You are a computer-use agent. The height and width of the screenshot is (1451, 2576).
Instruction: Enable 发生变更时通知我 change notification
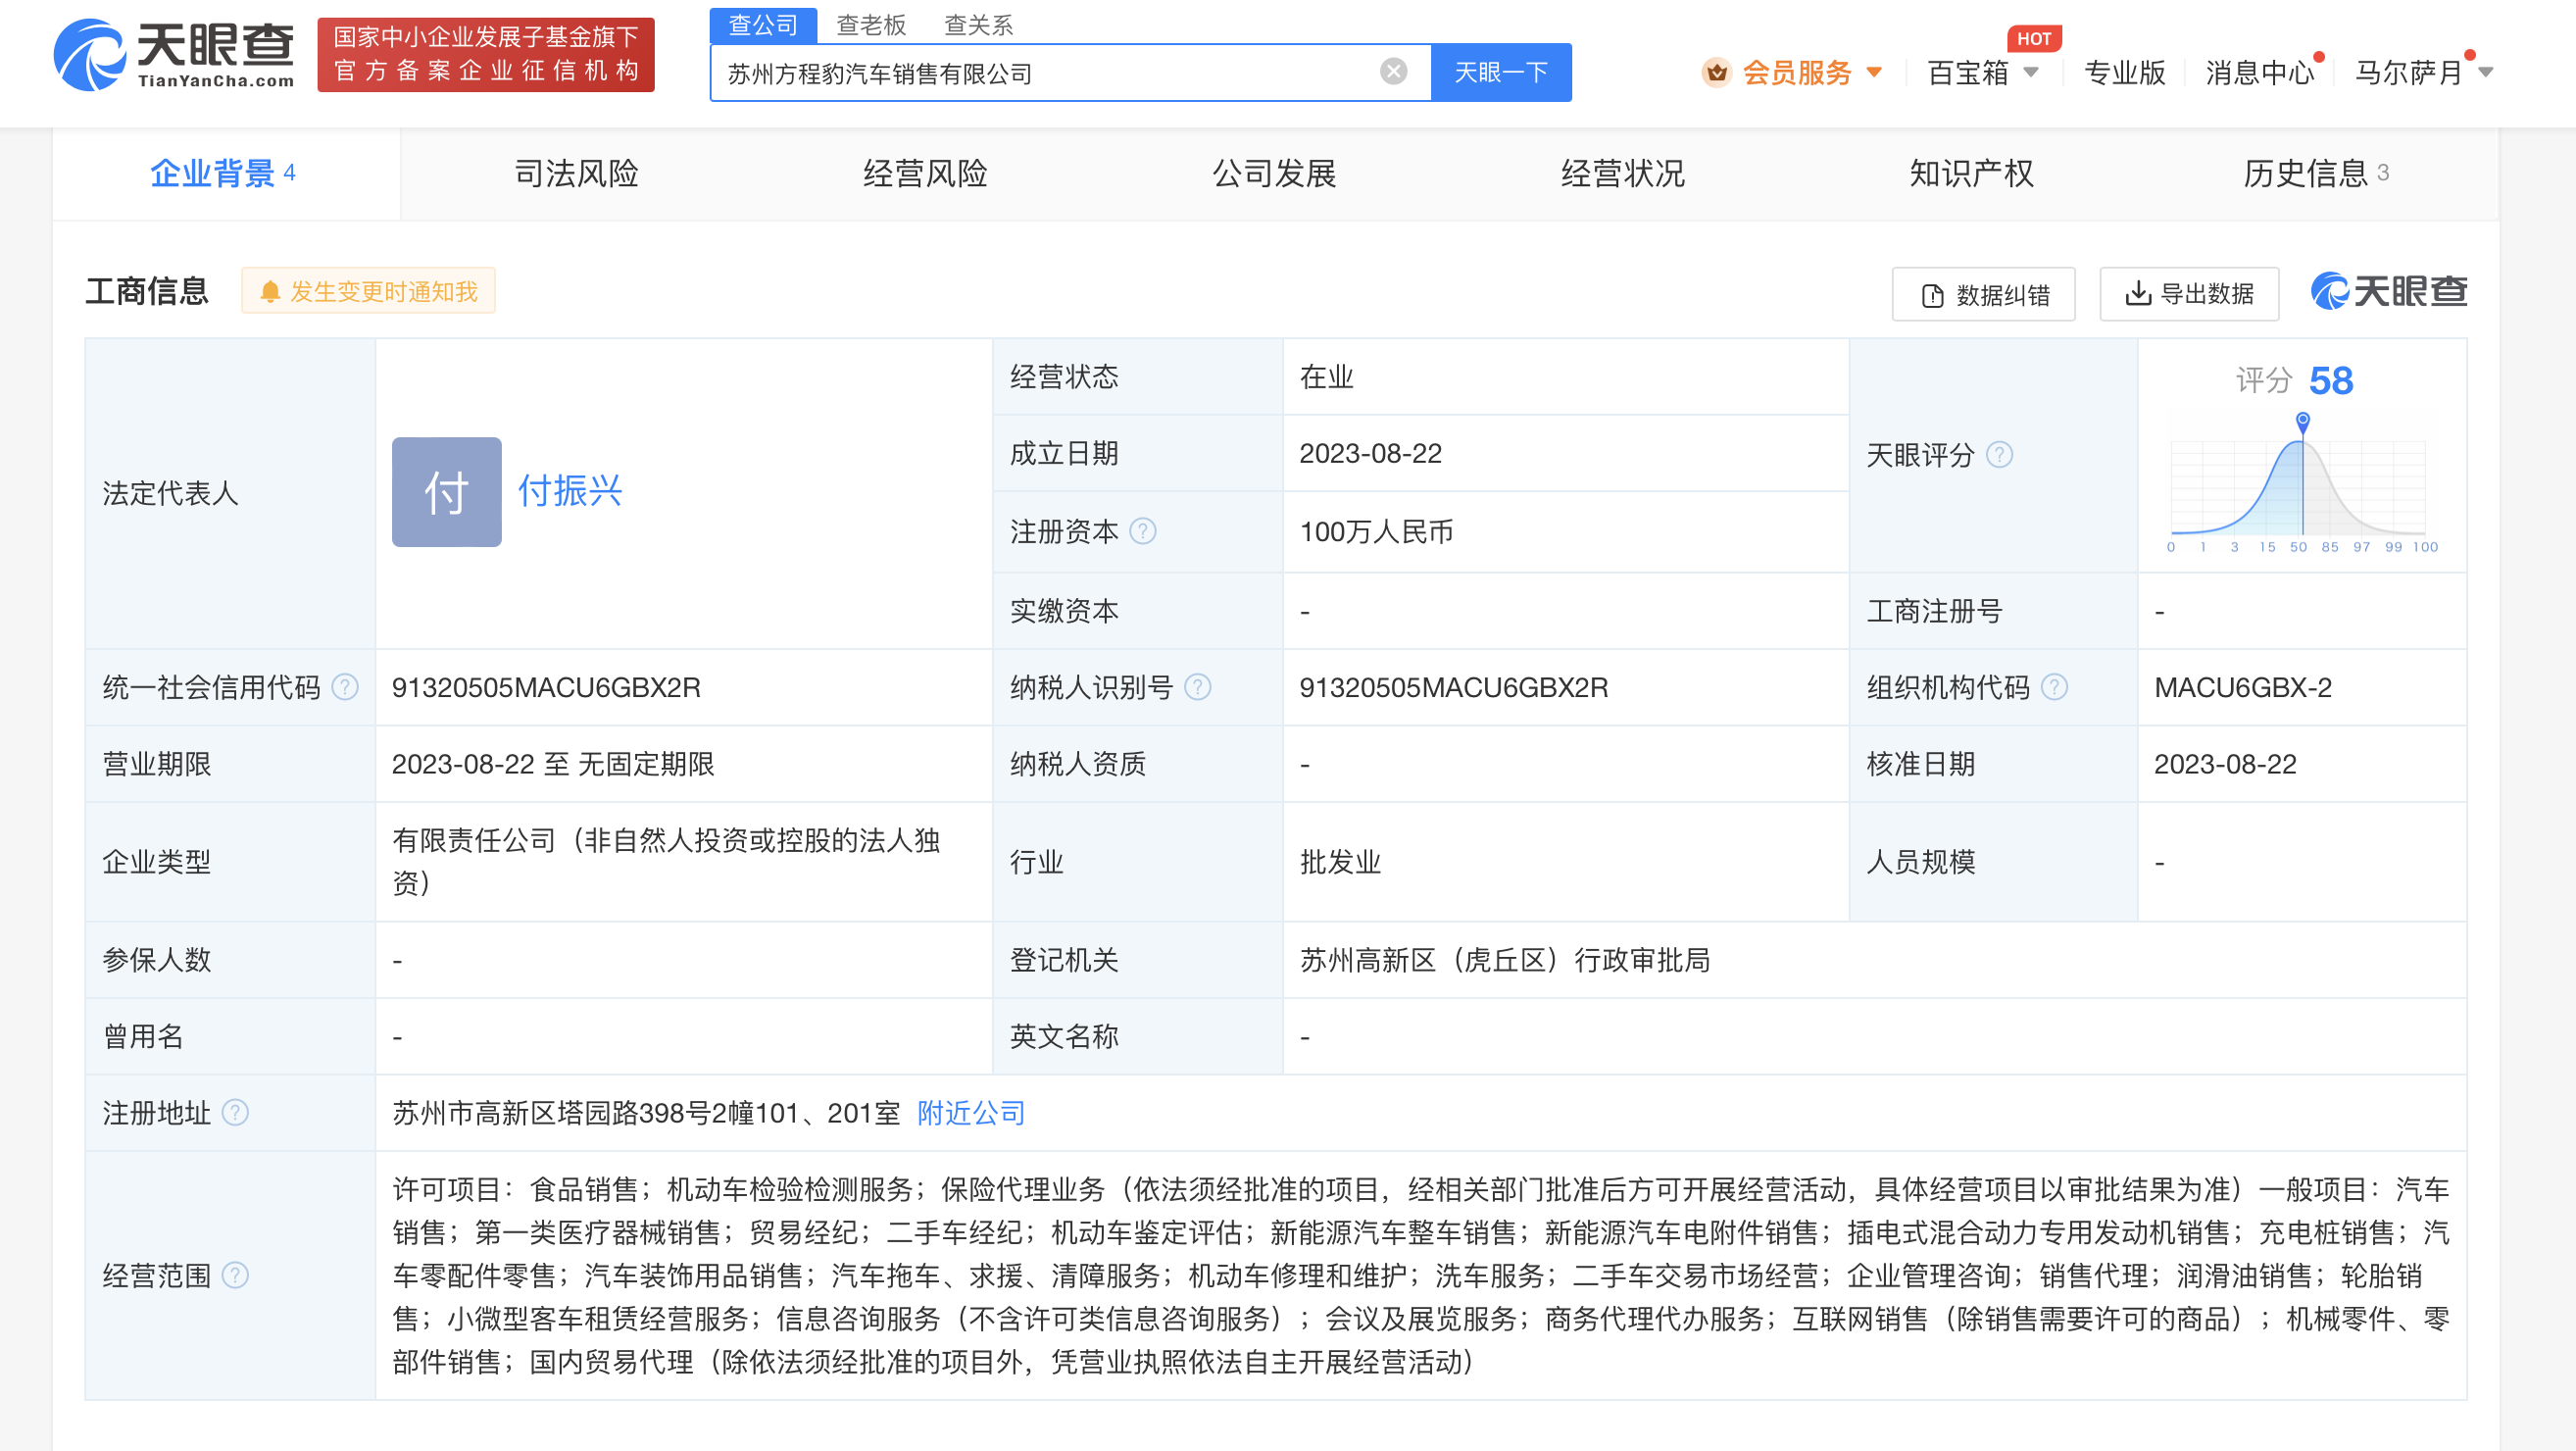pyautogui.click(x=368, y=291)
